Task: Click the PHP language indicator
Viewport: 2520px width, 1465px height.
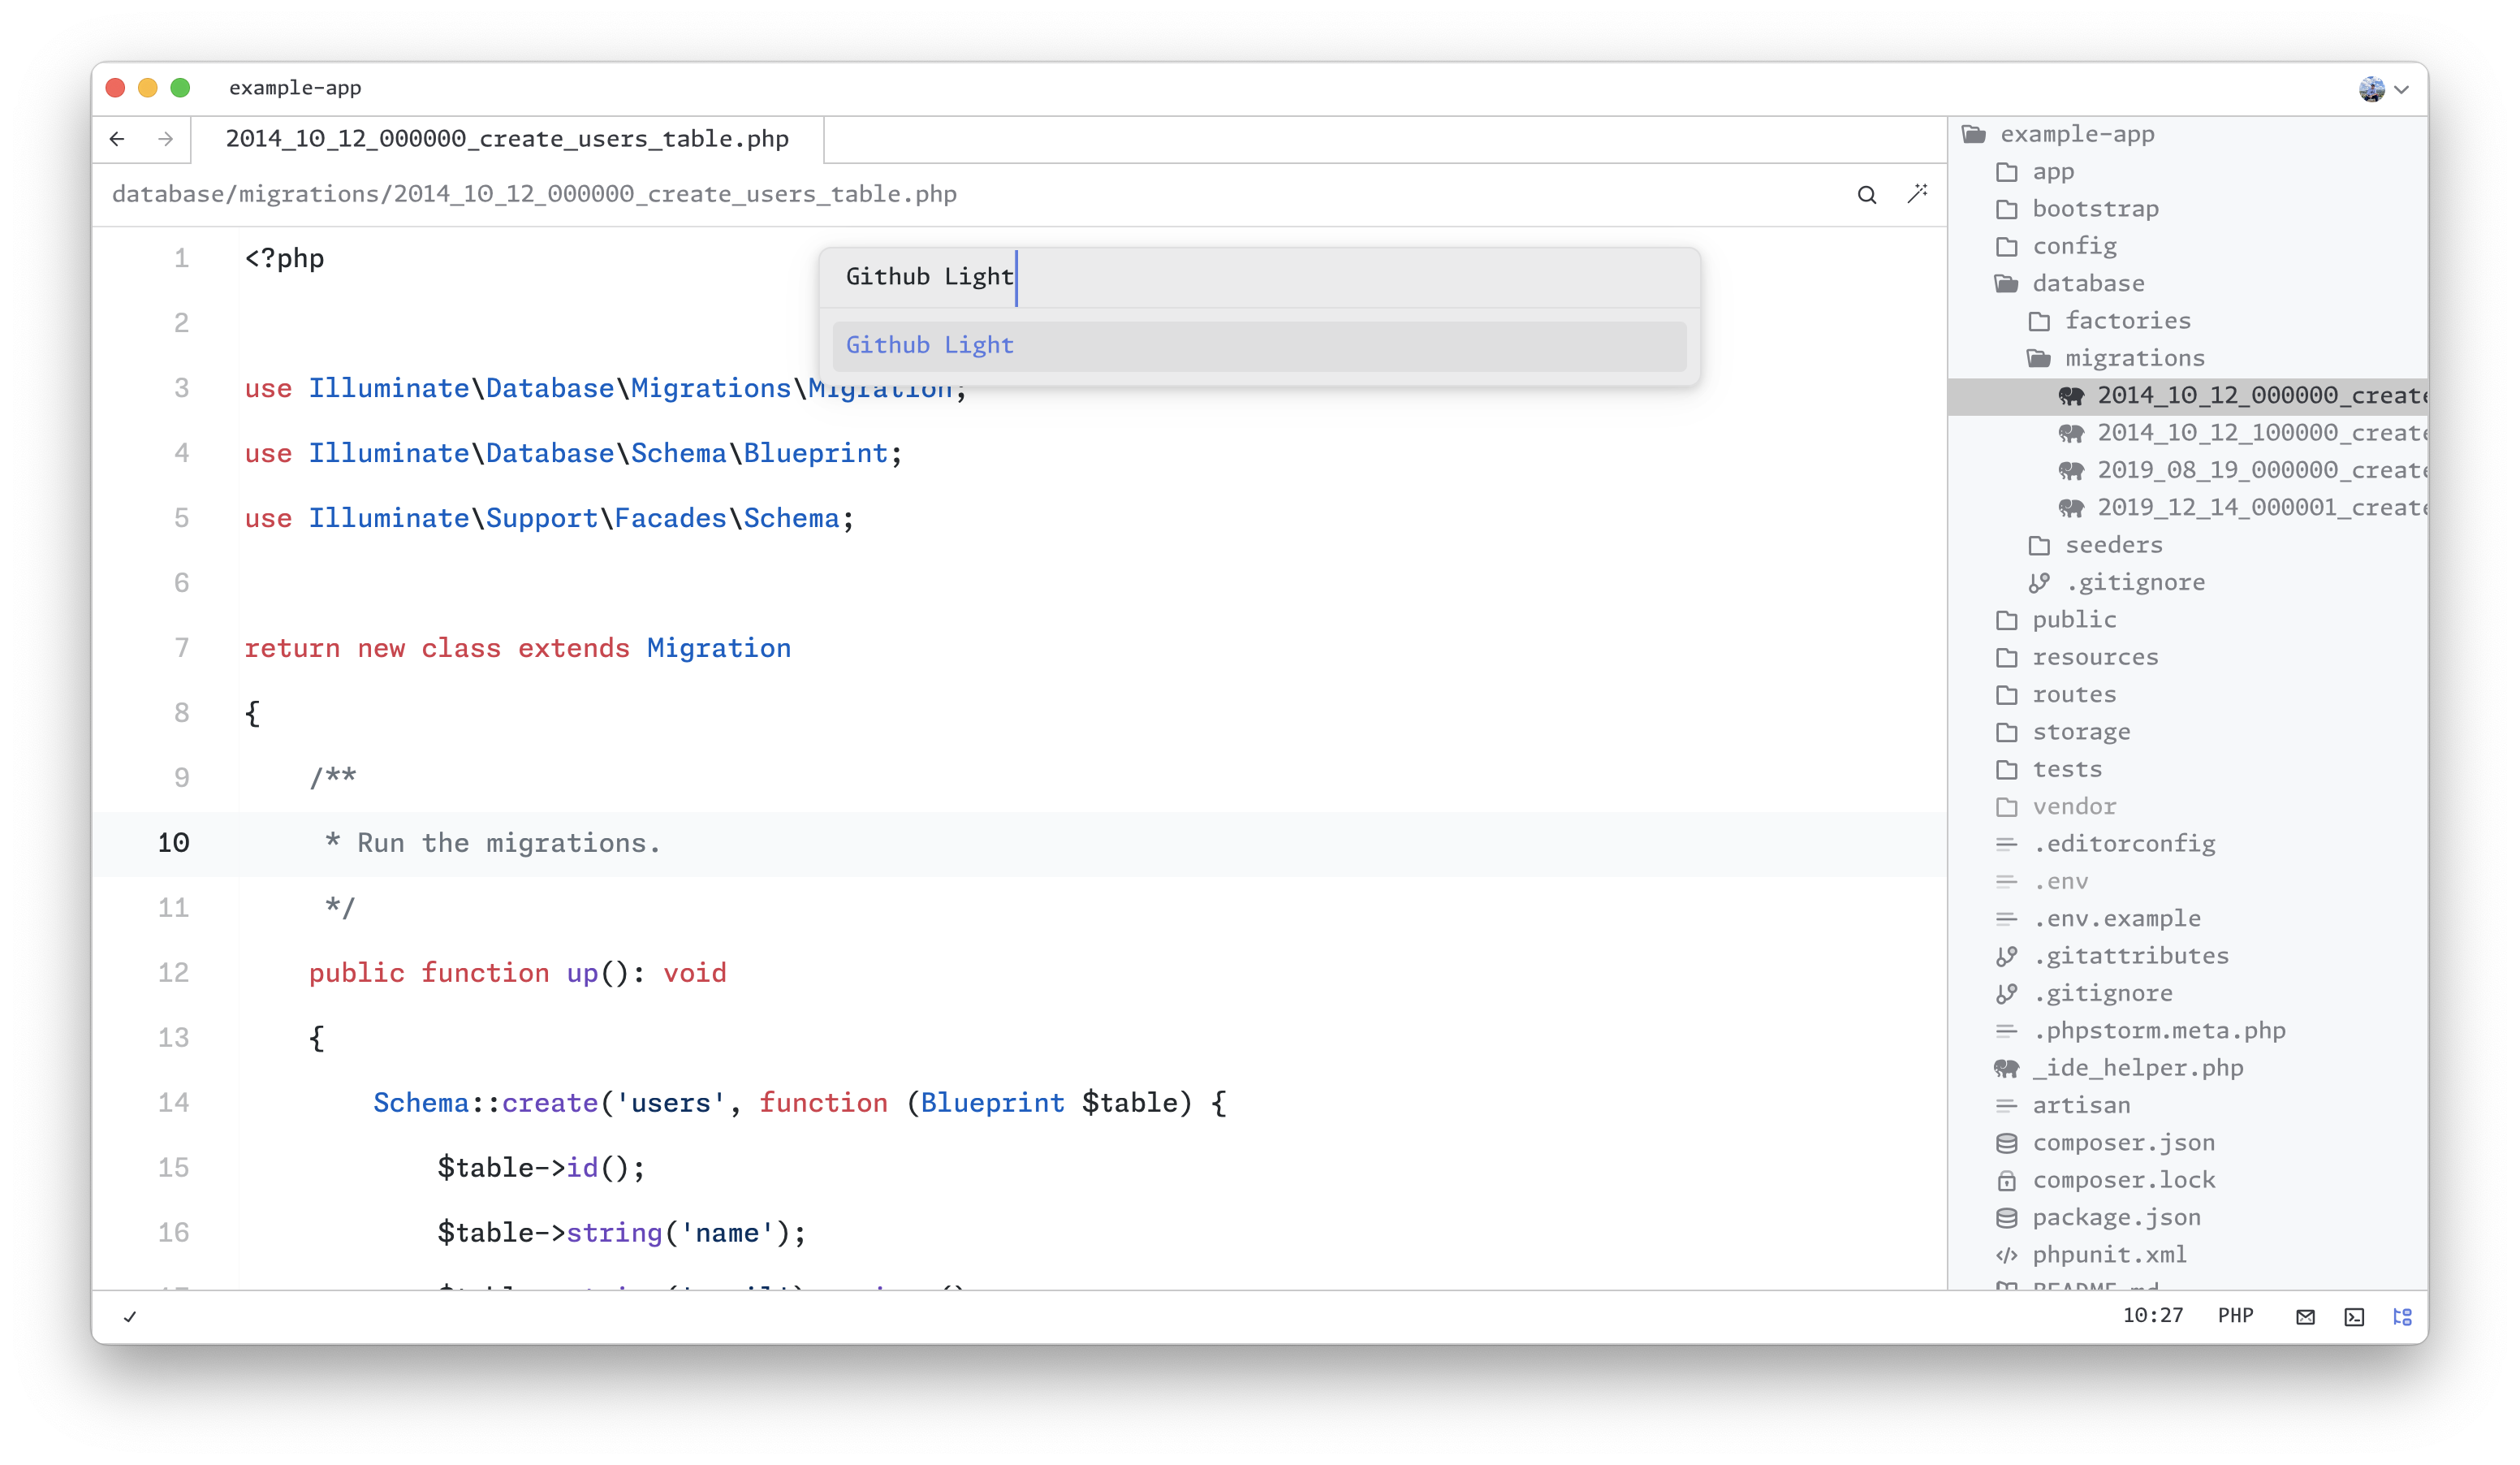Action: (2235, 1316)
